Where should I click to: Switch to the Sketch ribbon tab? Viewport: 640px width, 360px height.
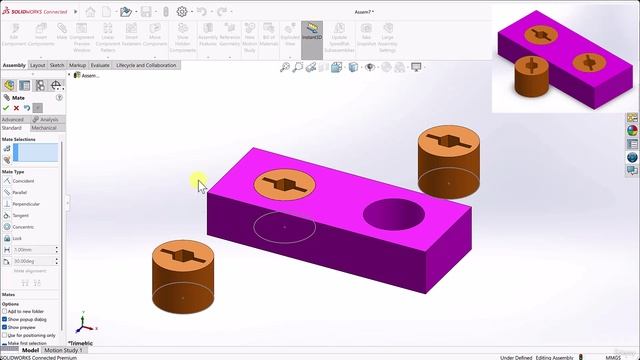[57, 65]
